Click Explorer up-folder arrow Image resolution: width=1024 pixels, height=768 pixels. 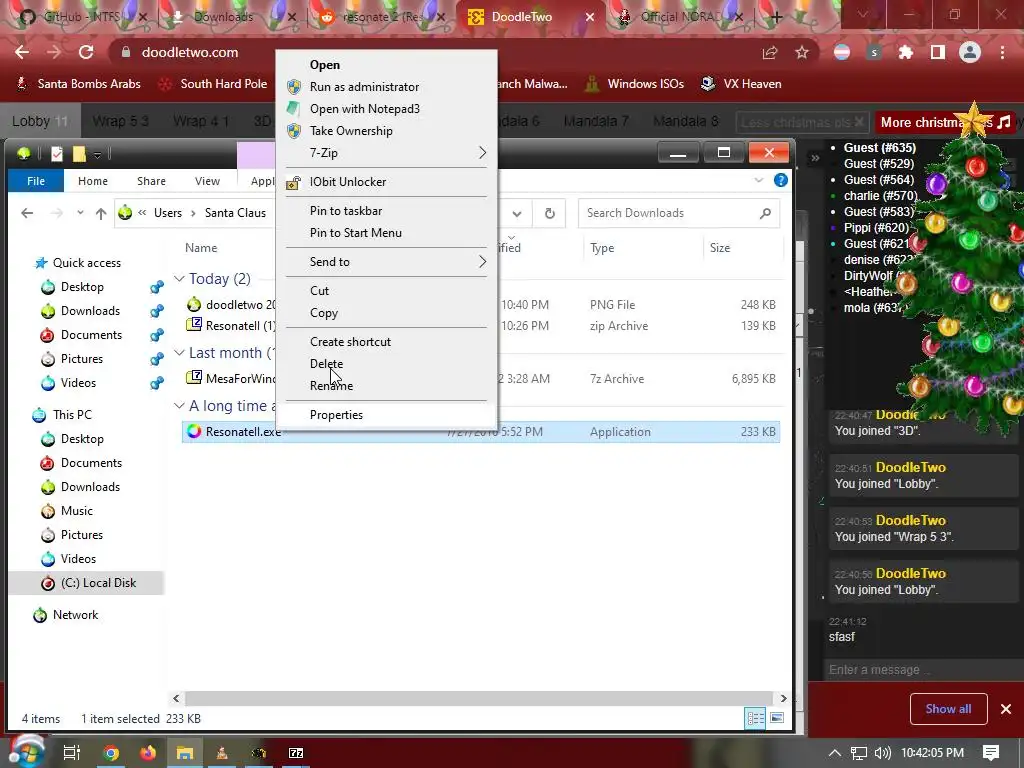[x=101, y=213]
